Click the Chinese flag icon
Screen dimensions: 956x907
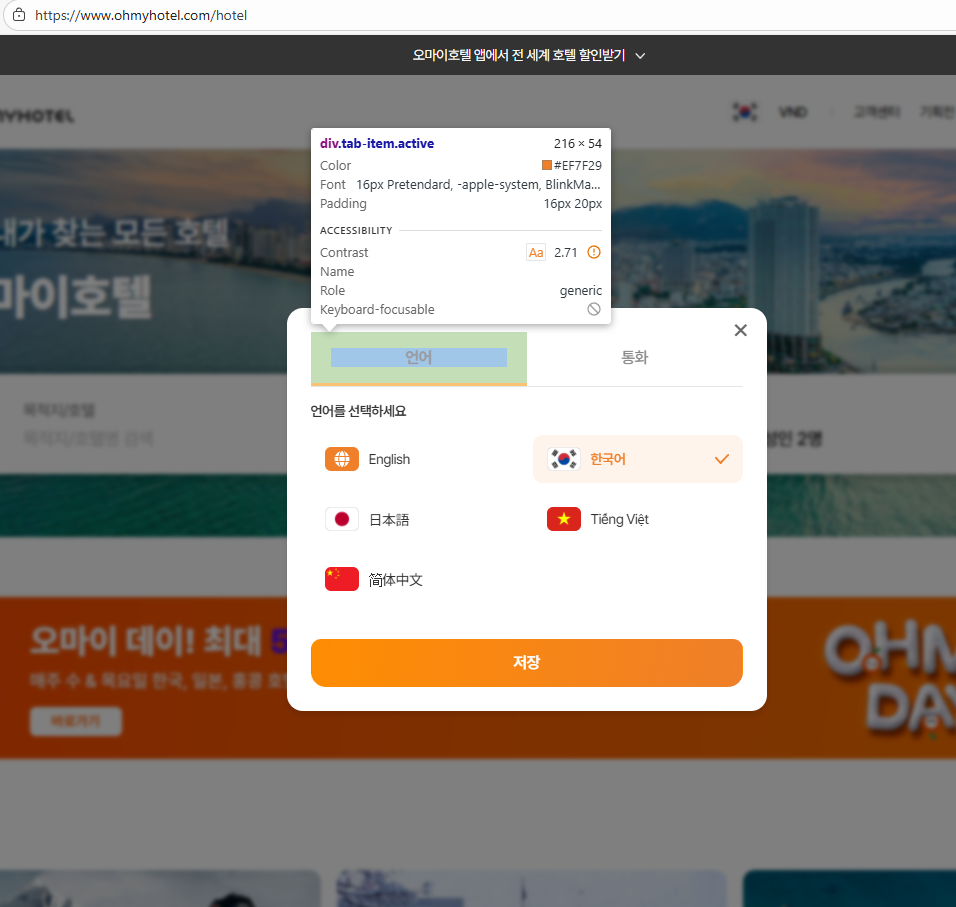pos(342,579)
